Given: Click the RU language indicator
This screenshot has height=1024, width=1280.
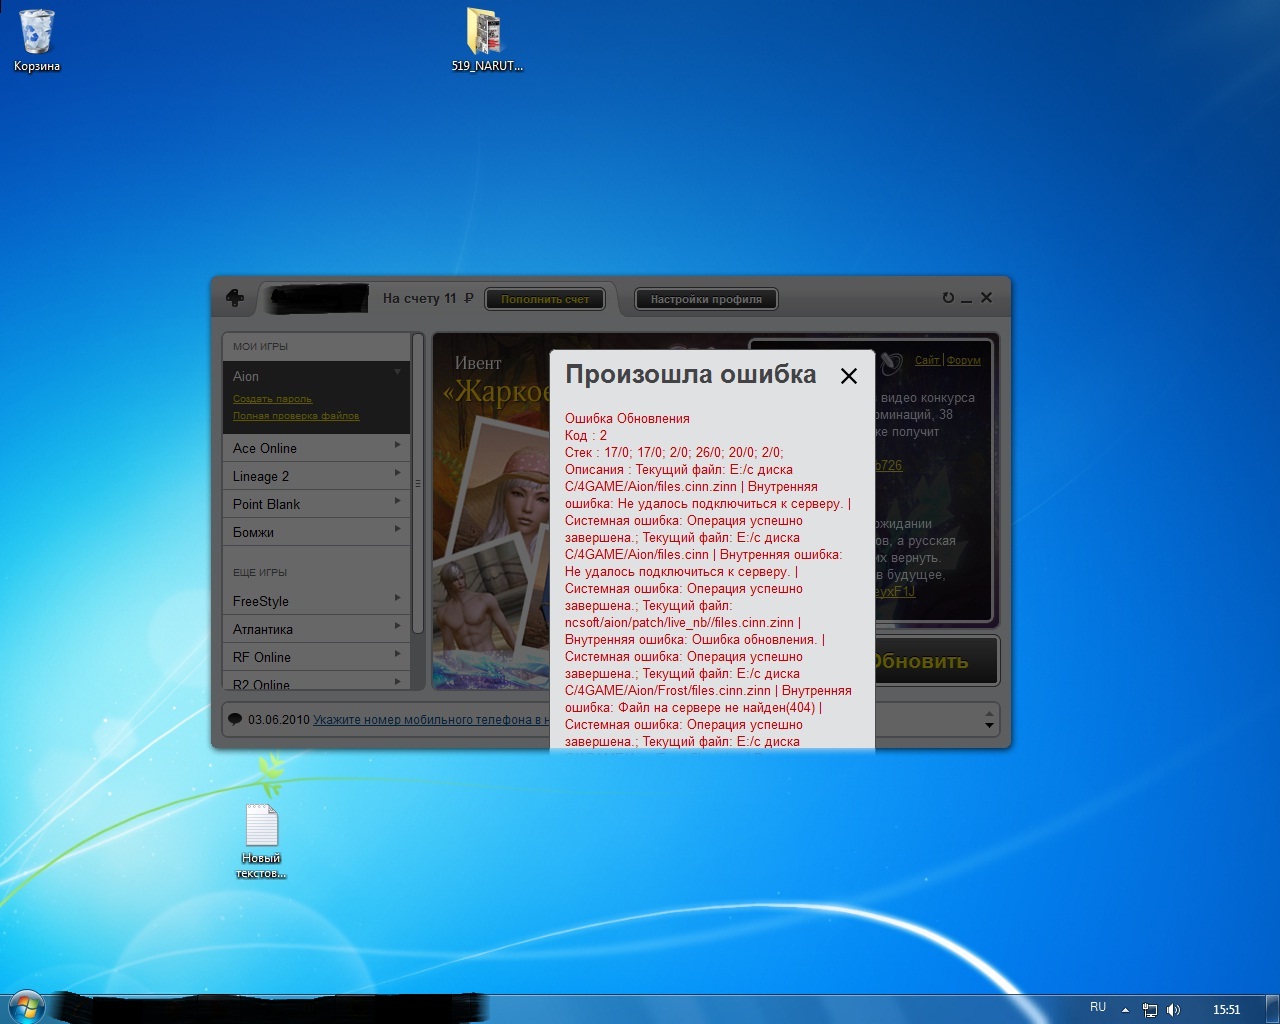Looking at the screenshot, I should [x=1098, y=1008].
